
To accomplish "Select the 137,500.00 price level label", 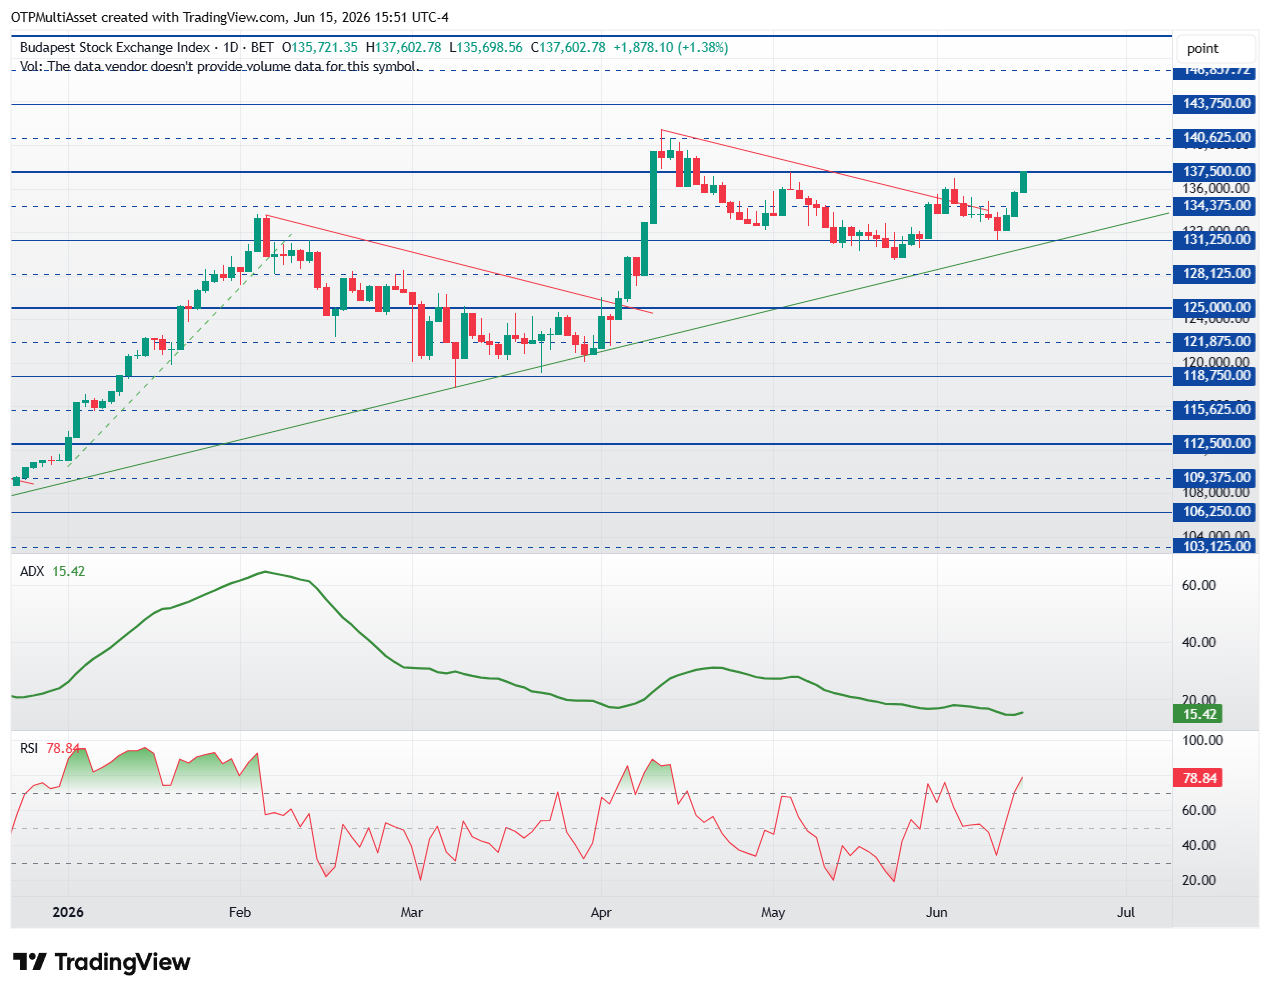I will 1216,172.
